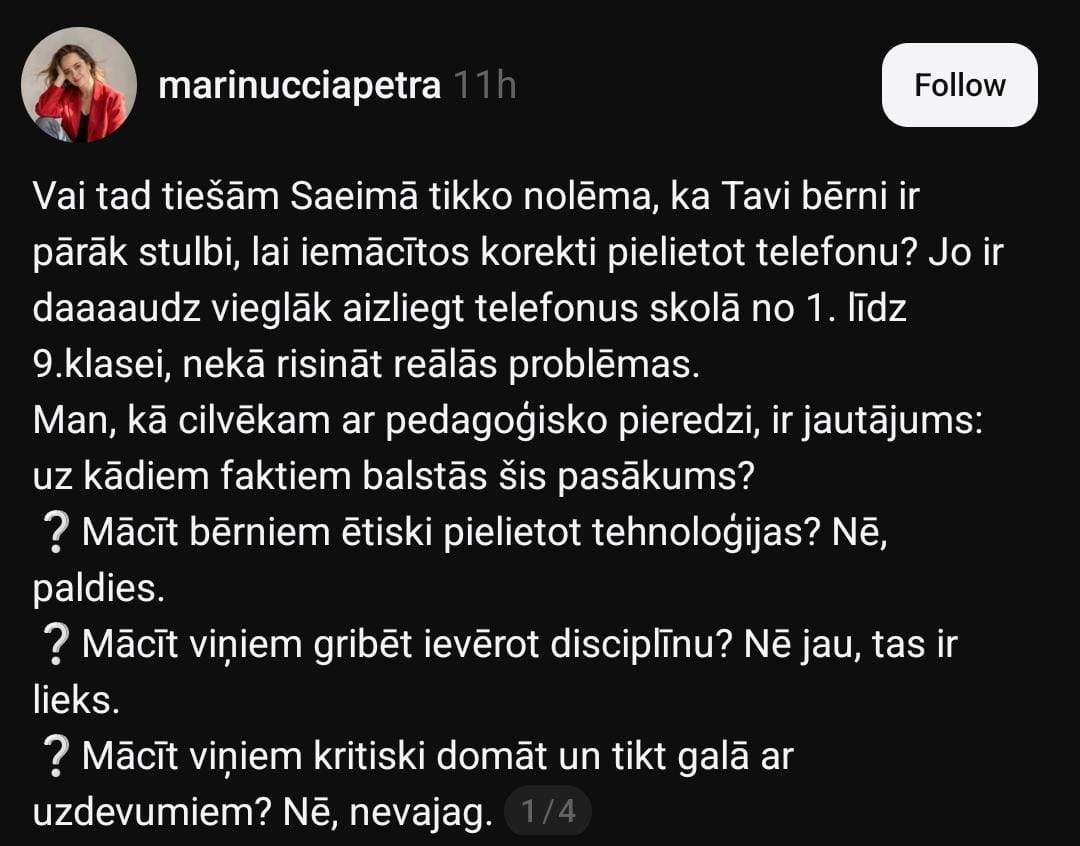
Task: Click the text 'Mācīt viņiem gribēt ievērot disciplīnu?'
Action: (408, 645)
